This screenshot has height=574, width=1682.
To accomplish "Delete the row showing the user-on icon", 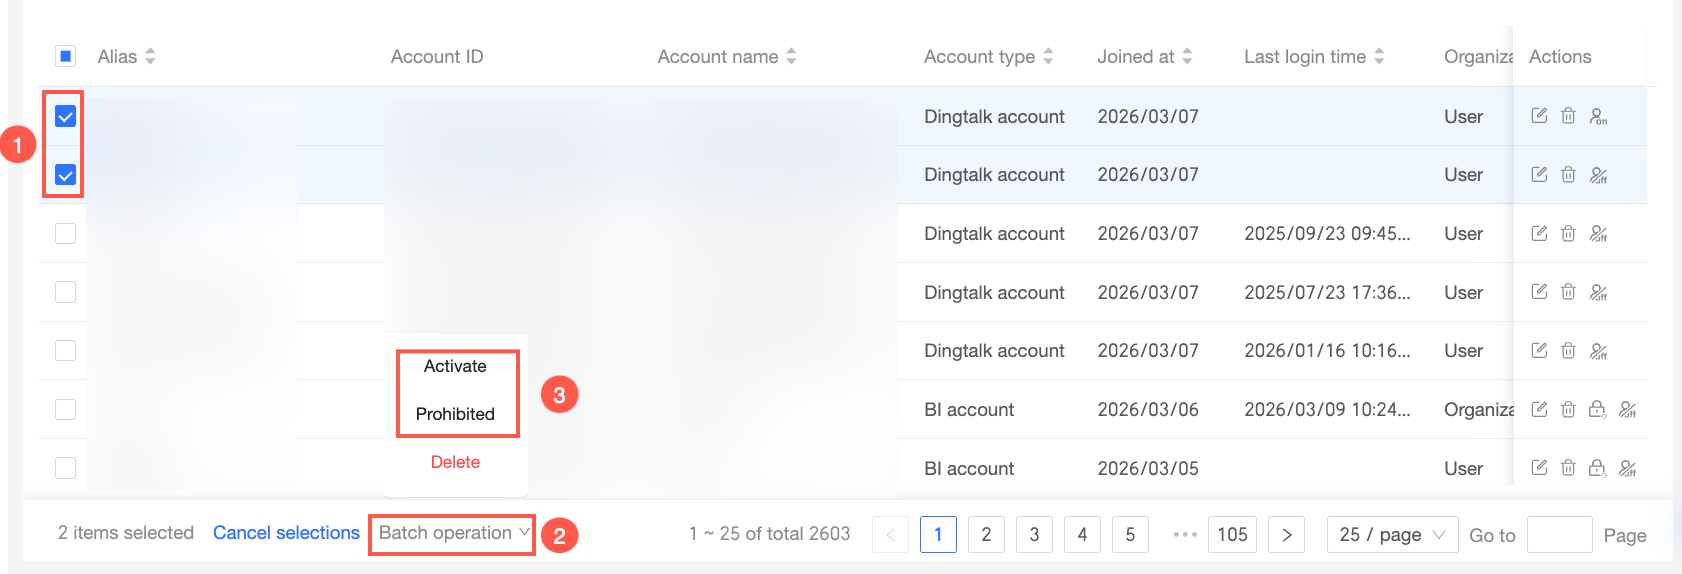I will click(x=1568, y=116).
